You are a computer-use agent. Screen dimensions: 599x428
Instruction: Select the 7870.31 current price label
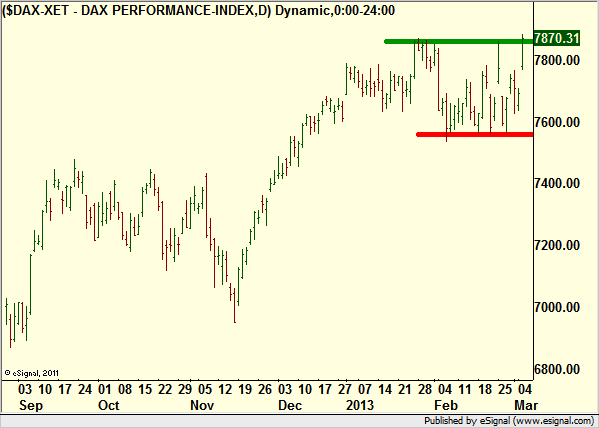pos(557,38)
